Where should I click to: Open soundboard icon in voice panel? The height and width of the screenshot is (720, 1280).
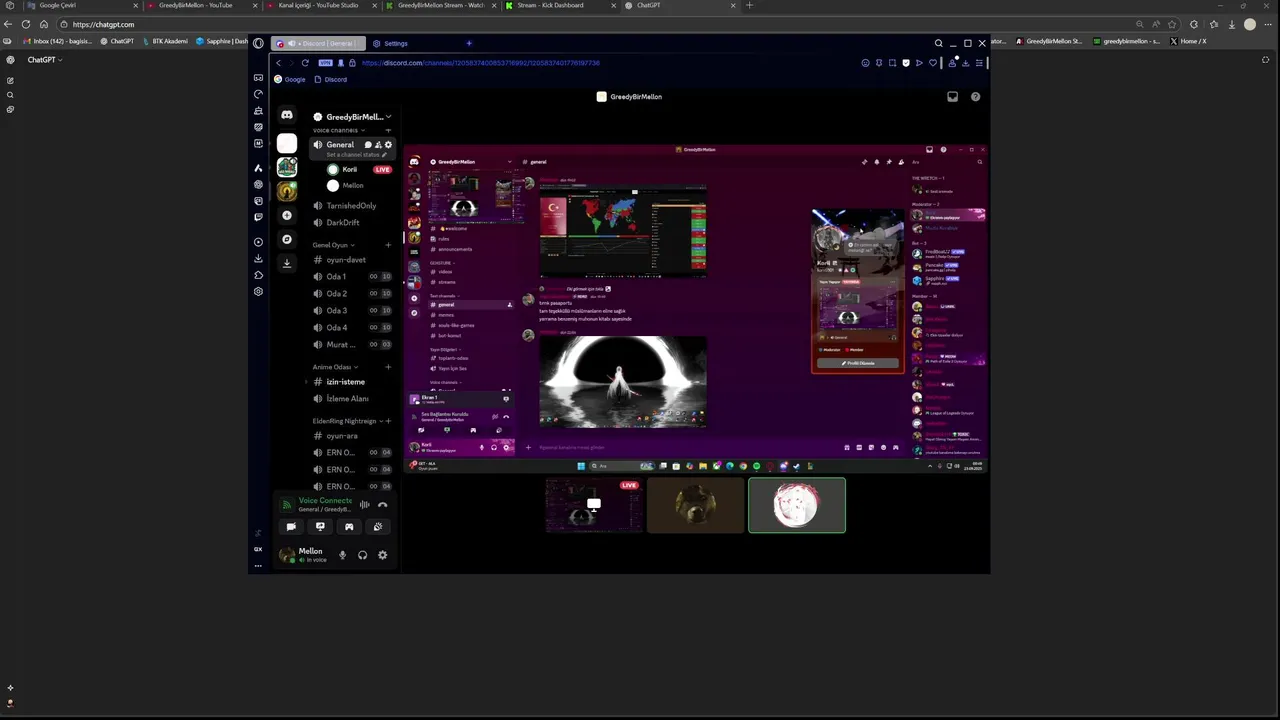point(378,527)
